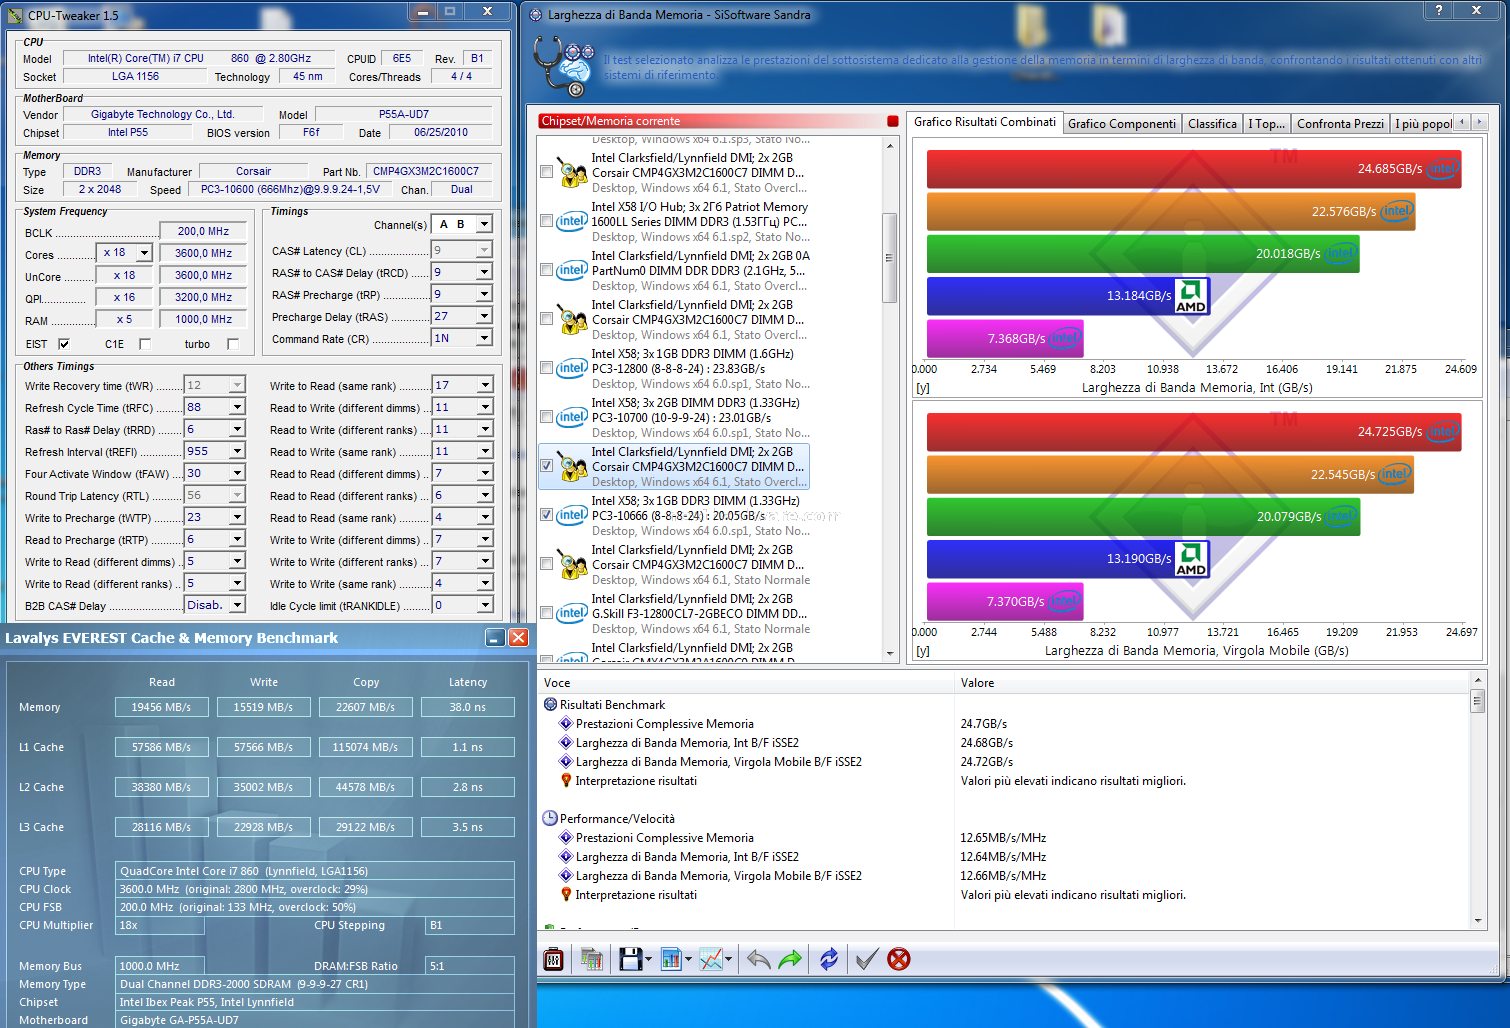The image size is (1510, 1028).
Task: Enable the turbo checkbox
Action: (x=233, y=344)
